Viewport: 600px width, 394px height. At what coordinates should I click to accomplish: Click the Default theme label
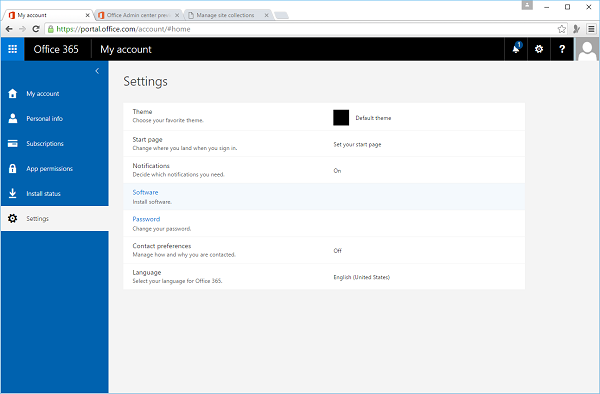(373, 118)
